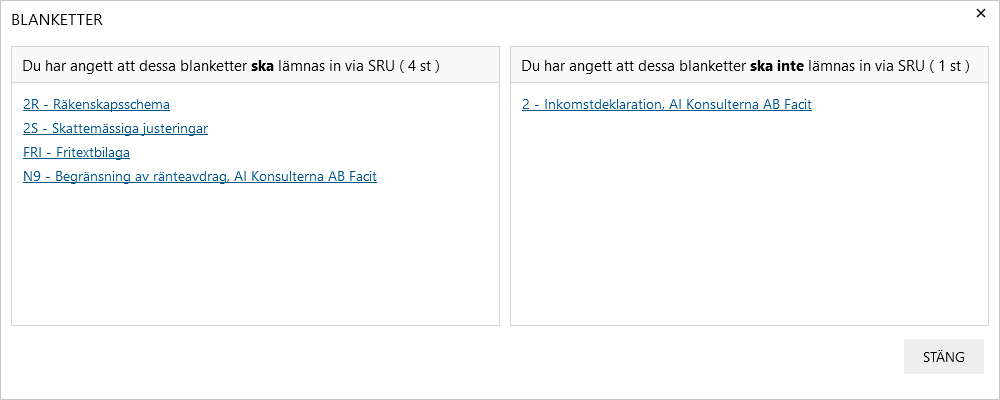The image size is (1000, 400).
Task: Click empty area below the Inkomstdeklaration link
Action: coord(749,217)
